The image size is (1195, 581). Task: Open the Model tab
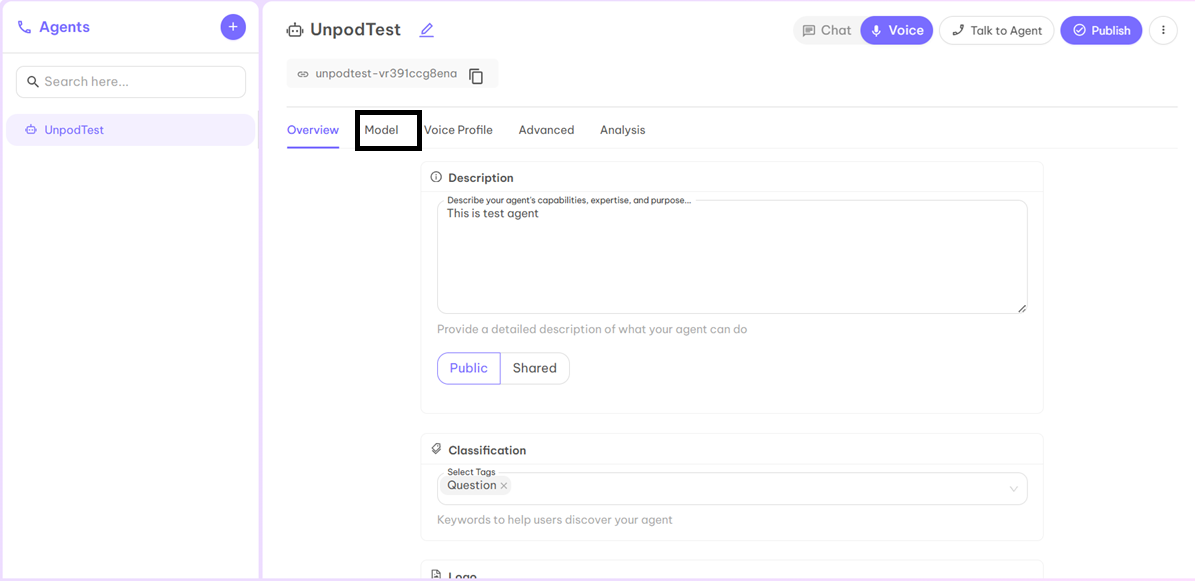382,130
